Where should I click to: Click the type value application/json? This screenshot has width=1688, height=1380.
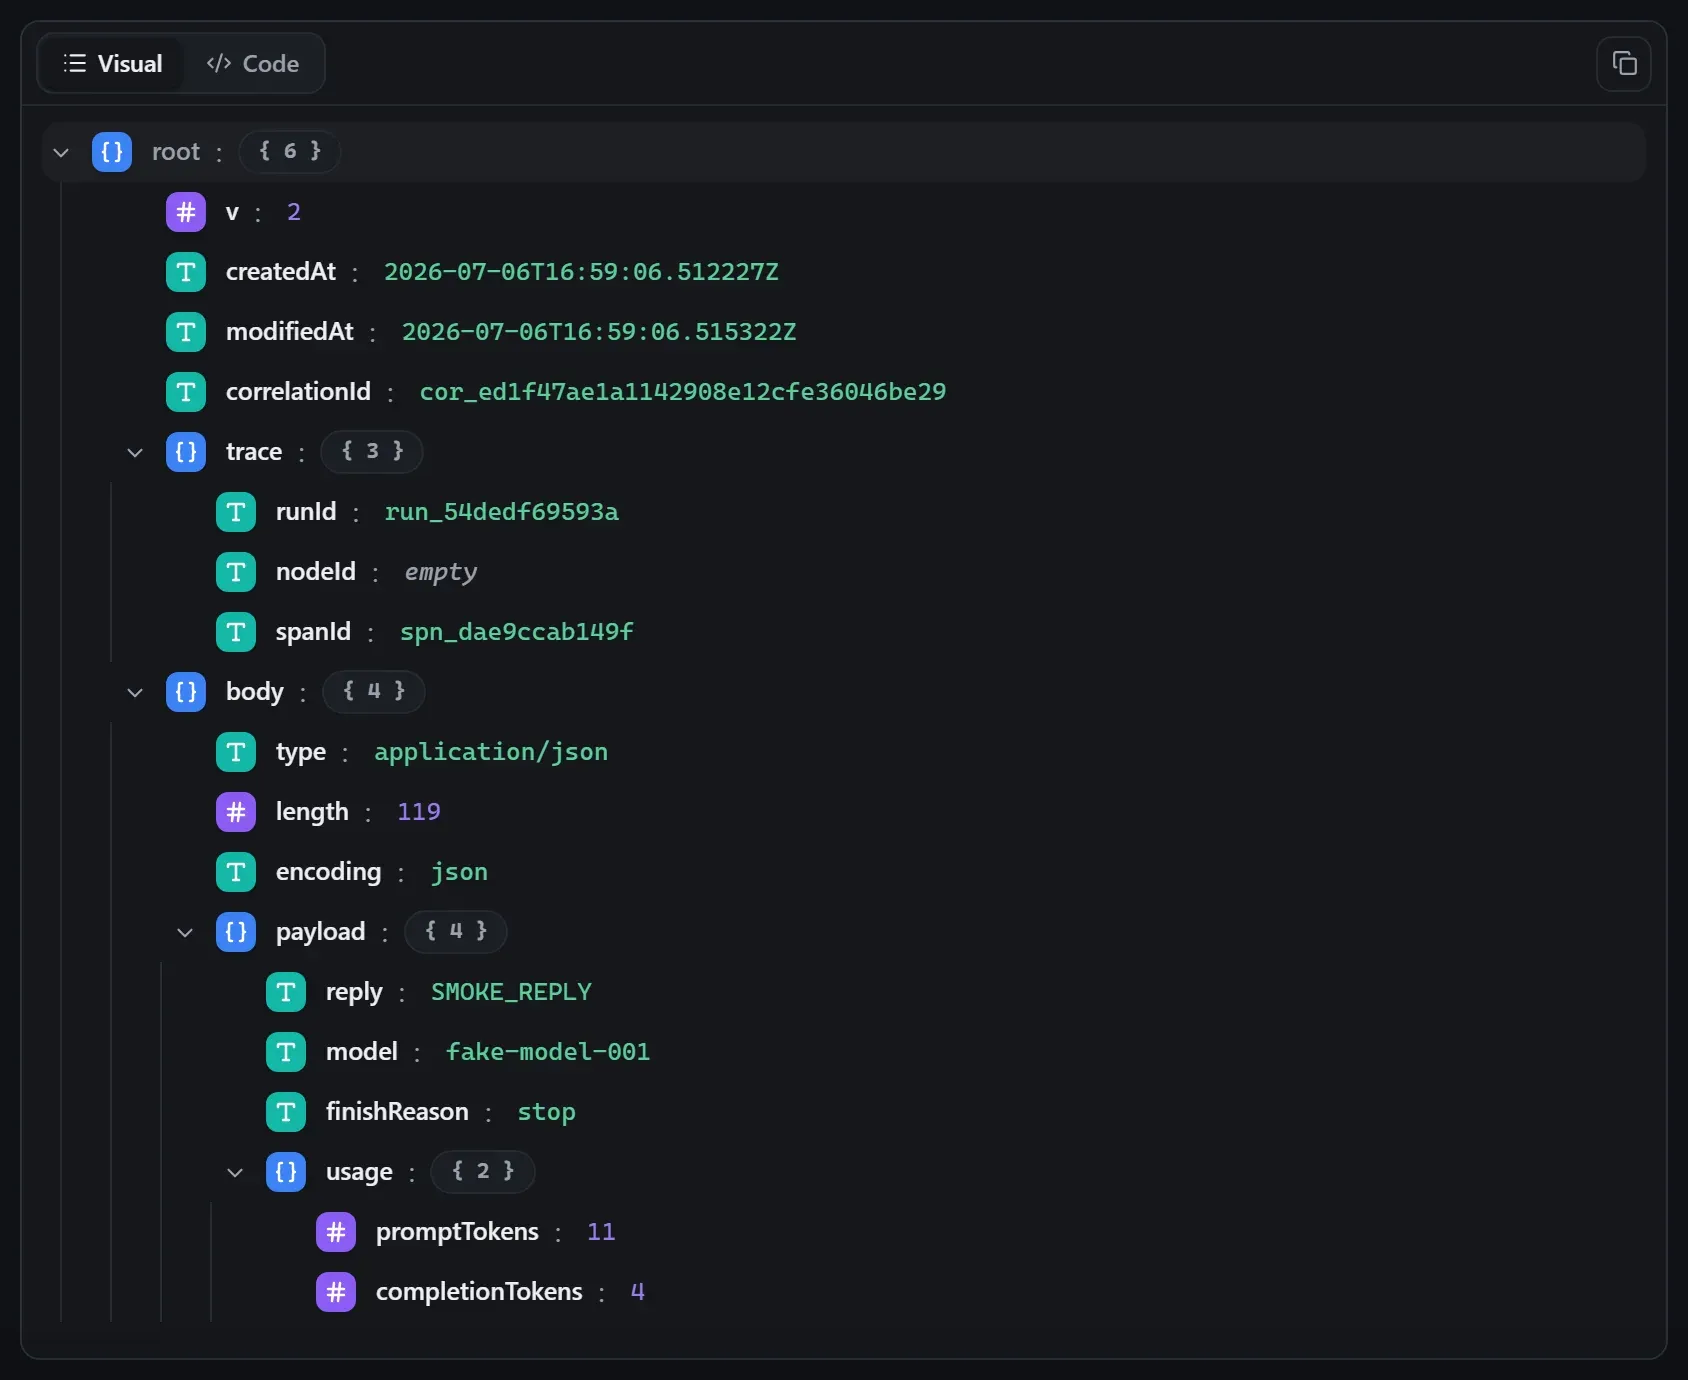point(491,752)
